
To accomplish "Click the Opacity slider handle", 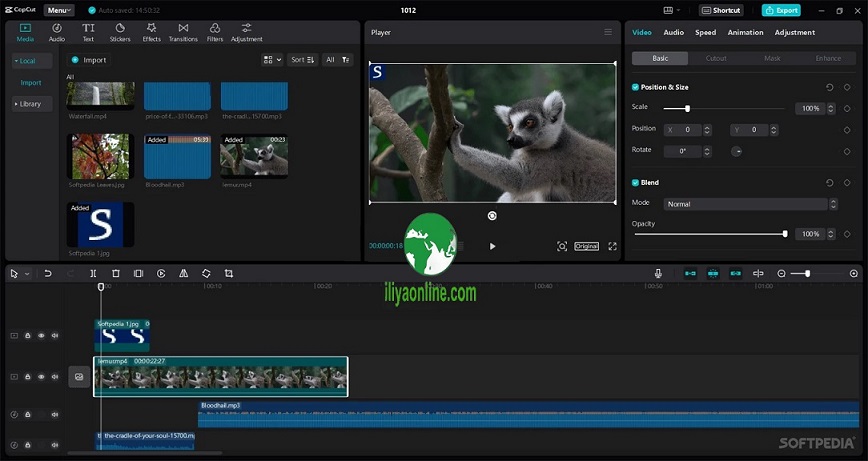I will click(785, 234).
